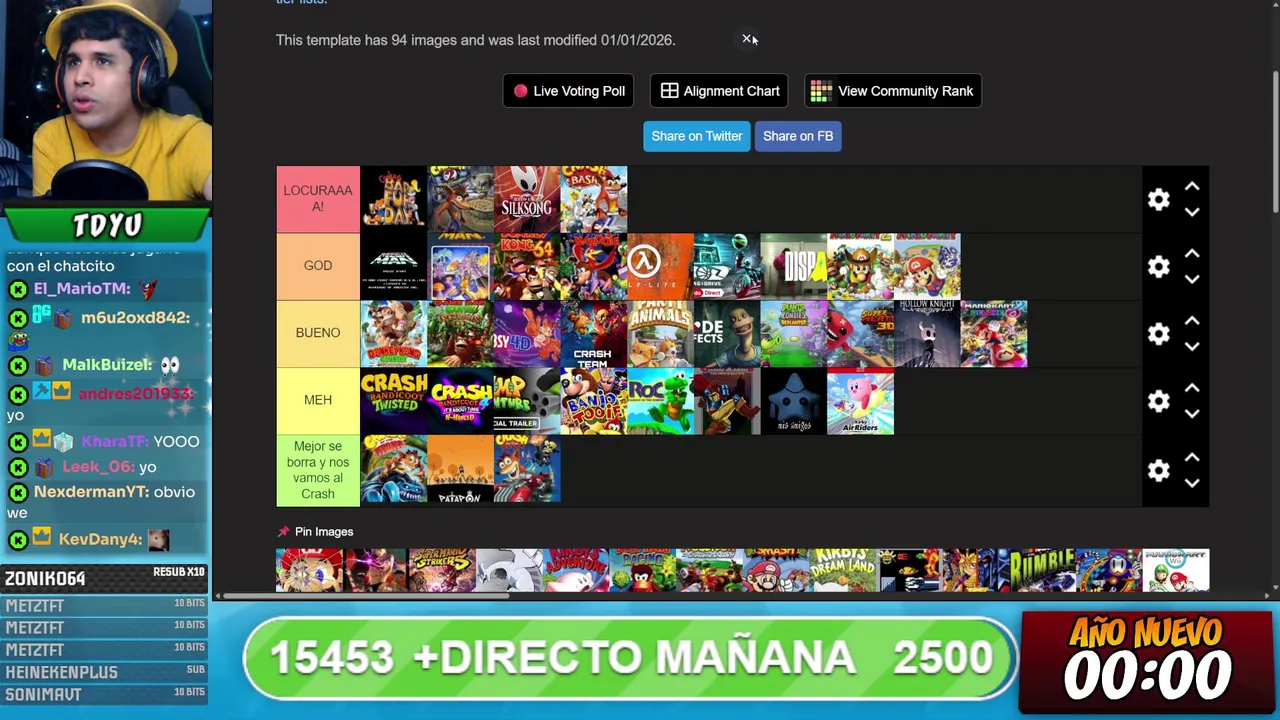Open the Alignment Chart
This screenshot has height=720, width=1280.
[x=720, y=91]
